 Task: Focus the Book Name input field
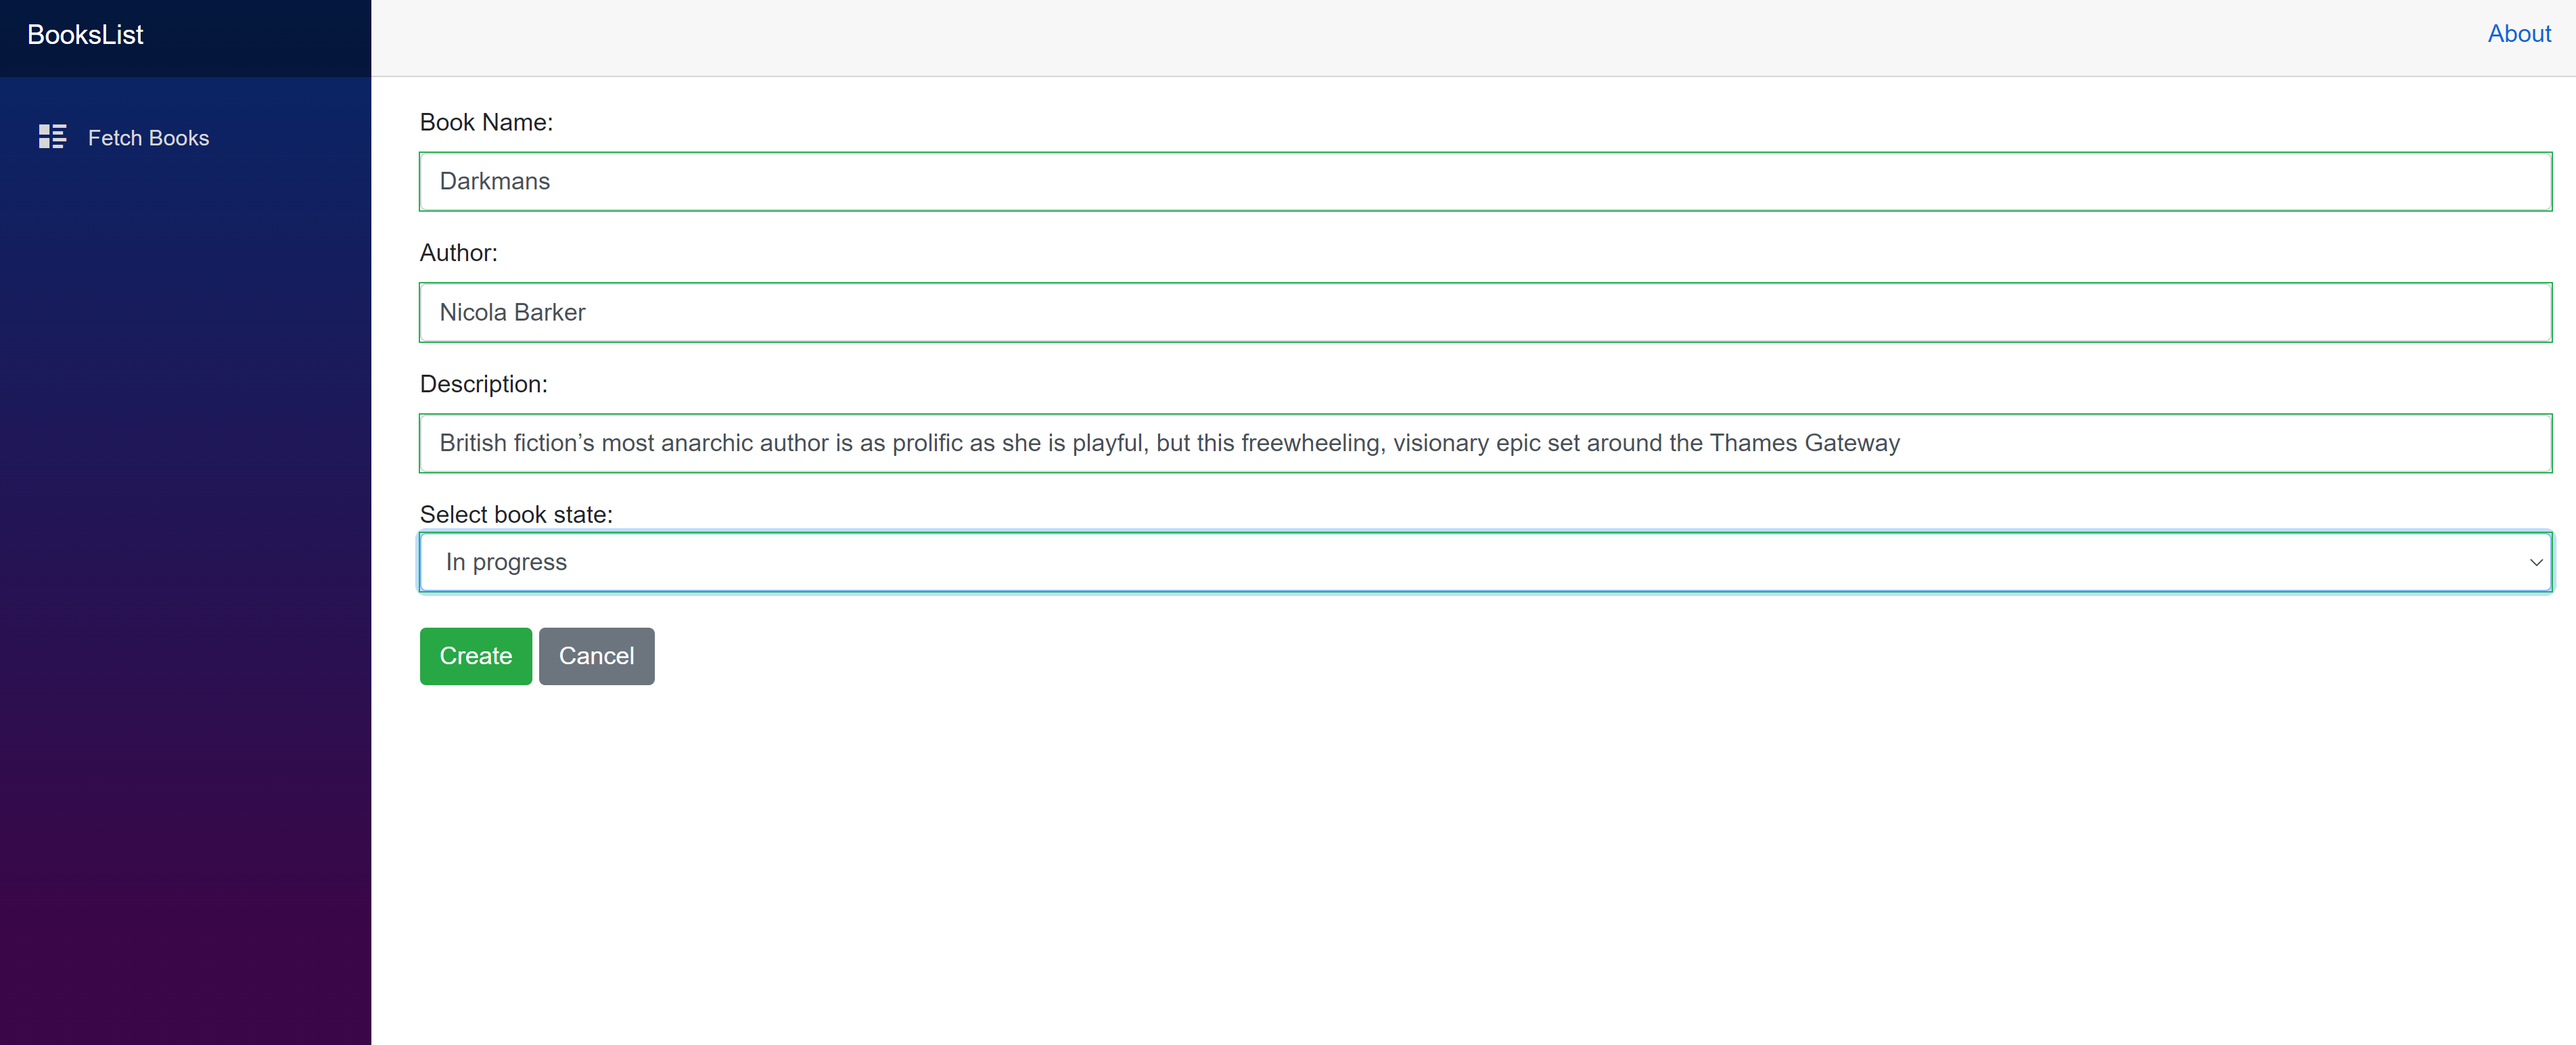pos(1484,181)
